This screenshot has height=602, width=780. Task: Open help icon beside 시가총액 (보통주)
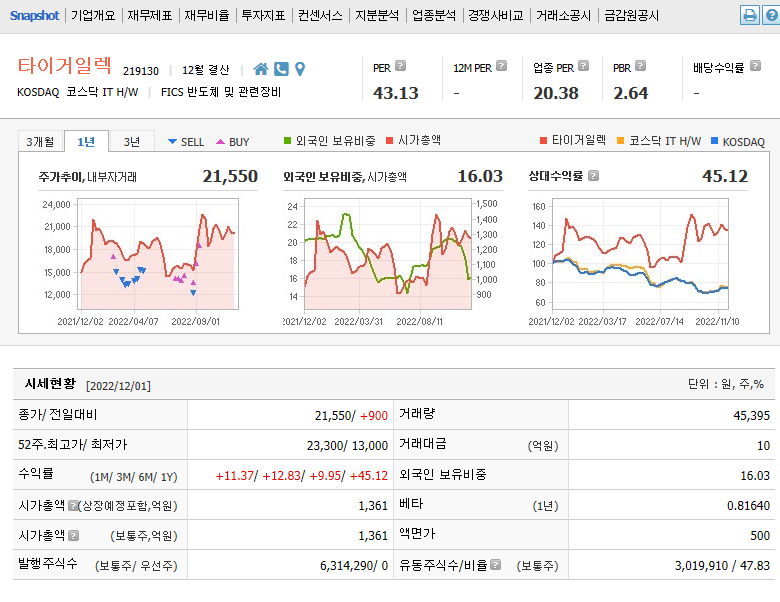pos(74,535)
